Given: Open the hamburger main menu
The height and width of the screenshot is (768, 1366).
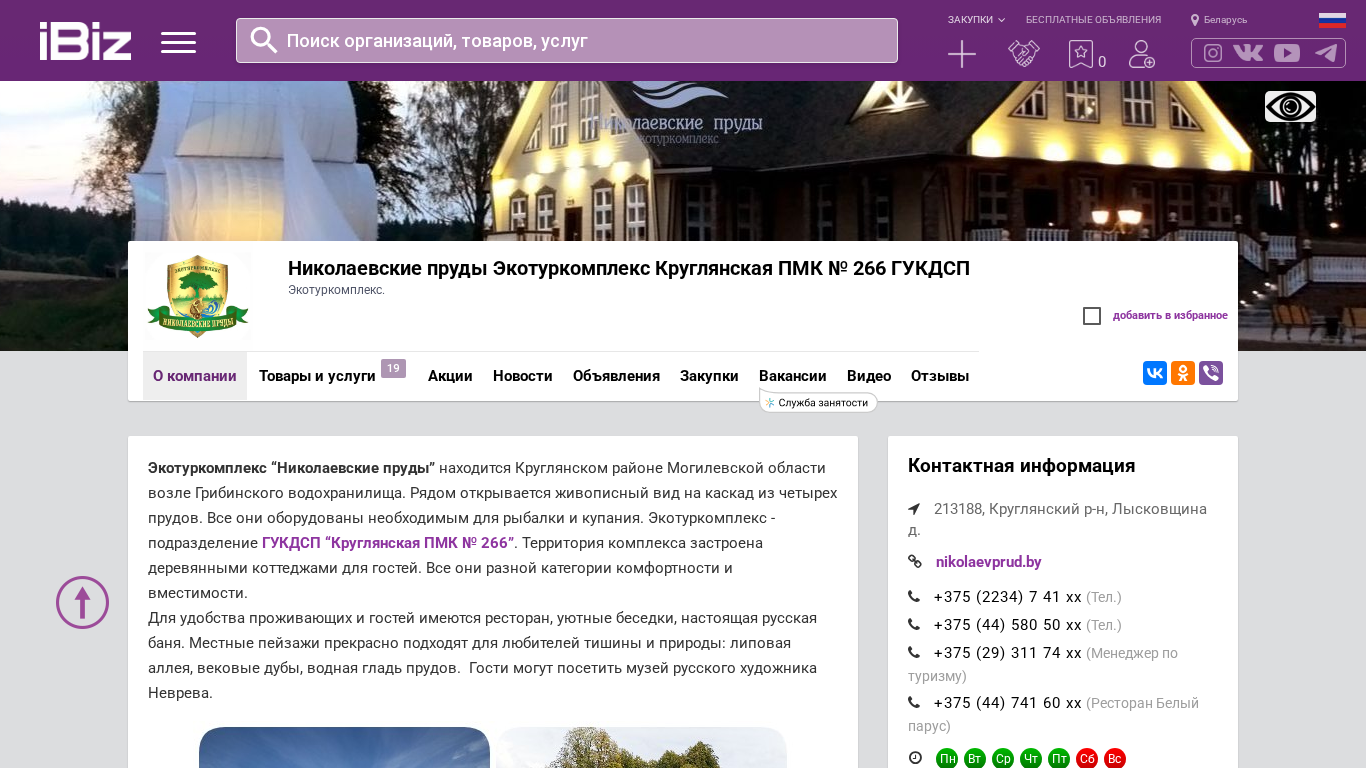Looking at the screenshot, I should (178, 42).
